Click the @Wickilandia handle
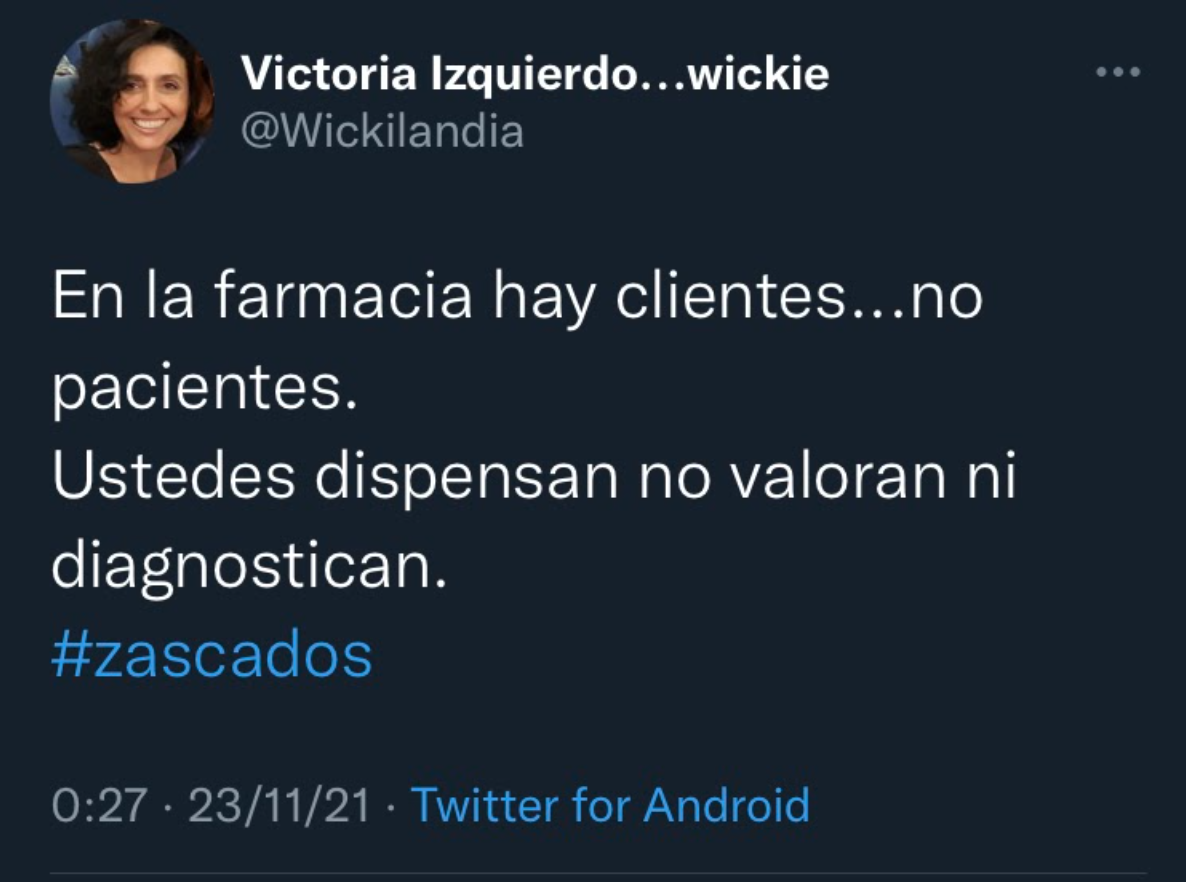The image size is (1186, 884). click(382, 131)
